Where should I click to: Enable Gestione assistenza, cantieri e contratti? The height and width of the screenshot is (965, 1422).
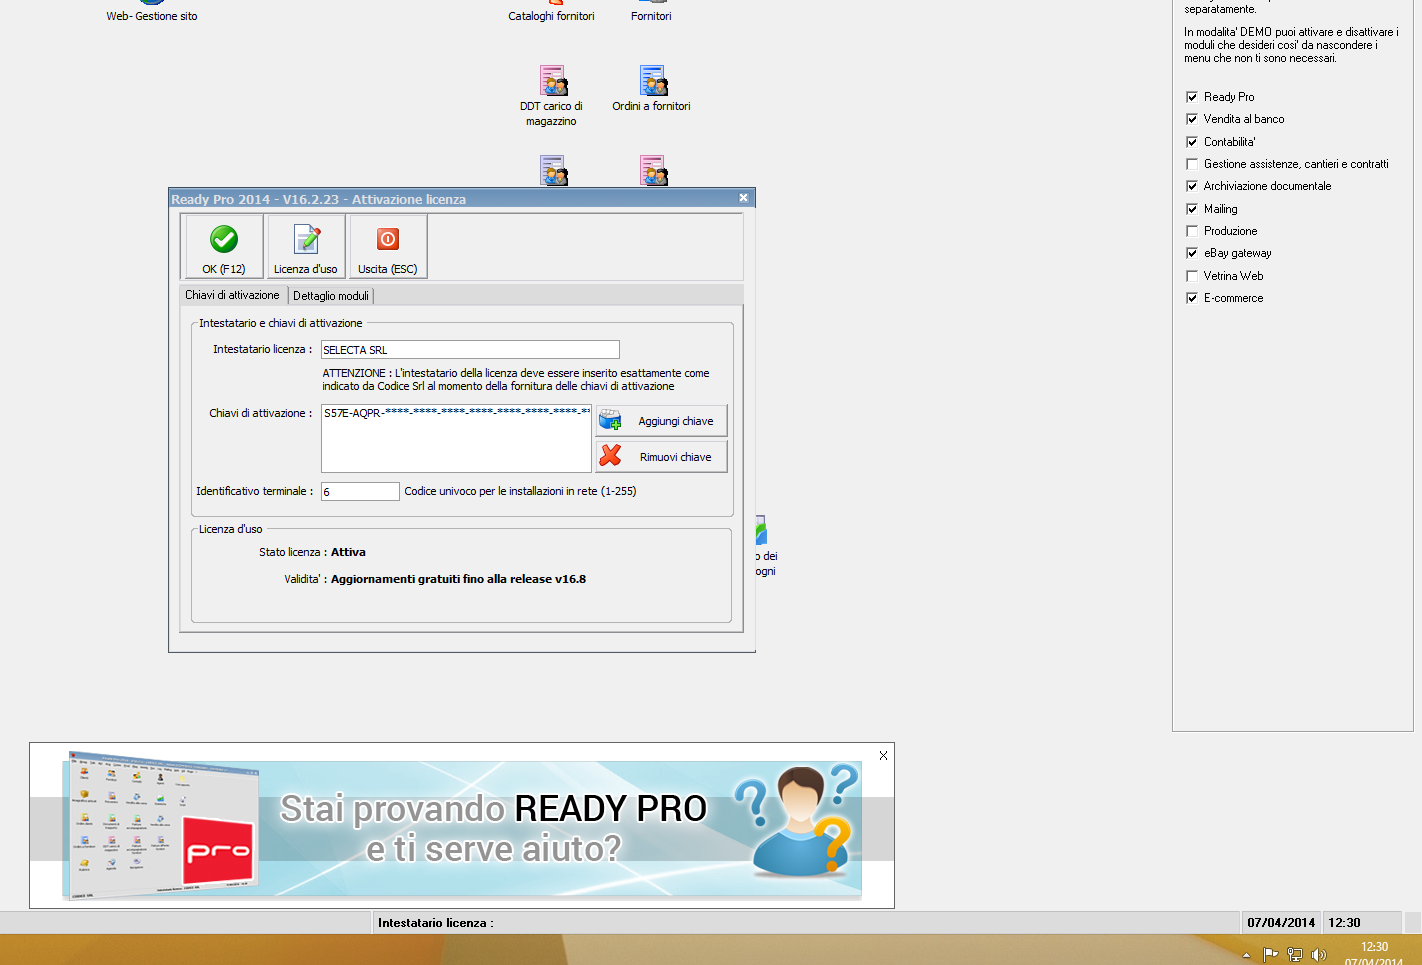point(1192,164)
